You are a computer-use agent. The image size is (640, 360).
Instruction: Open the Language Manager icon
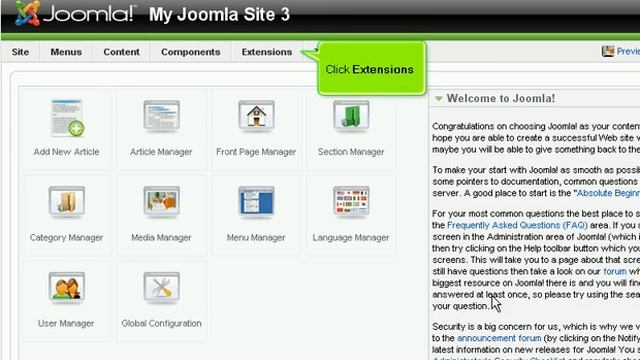pyautogui.click(x=351, y=202)
